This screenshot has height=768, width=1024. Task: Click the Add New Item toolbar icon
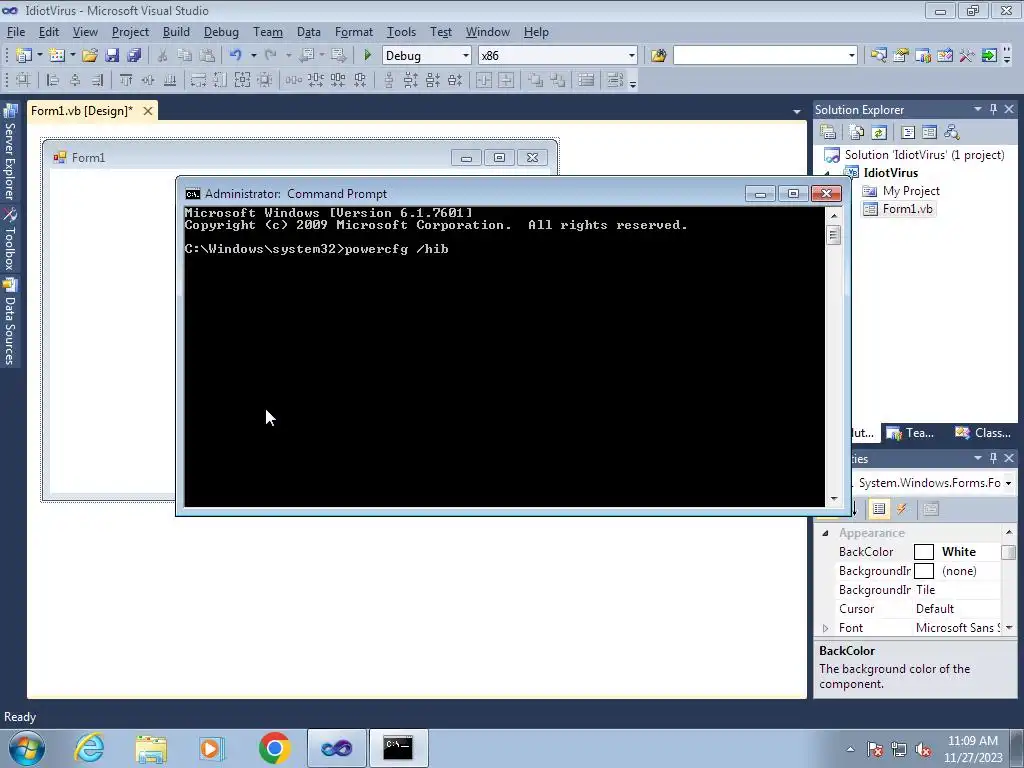[x=57, y=56]
